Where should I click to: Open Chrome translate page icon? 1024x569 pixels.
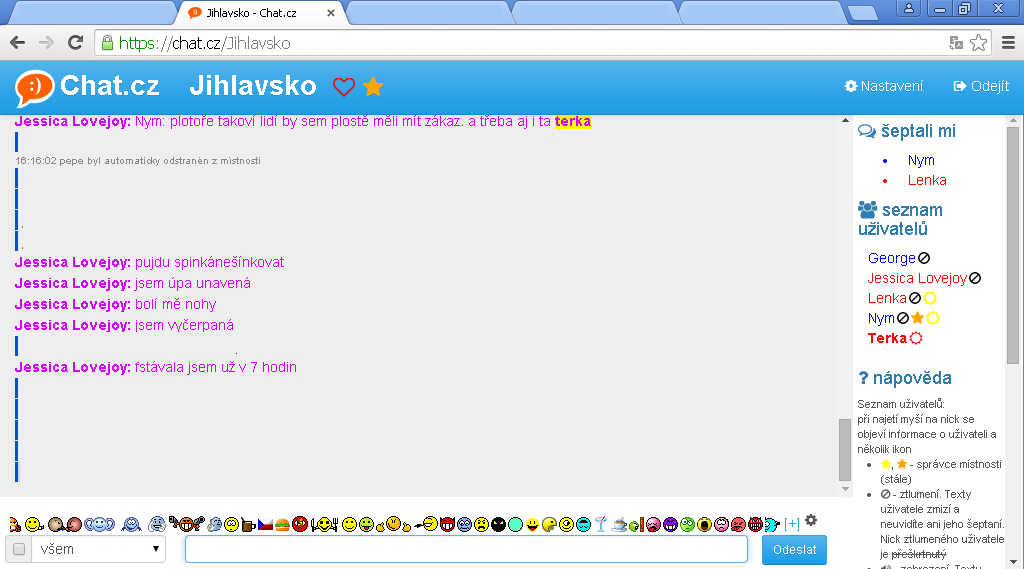tap(956, 43)
